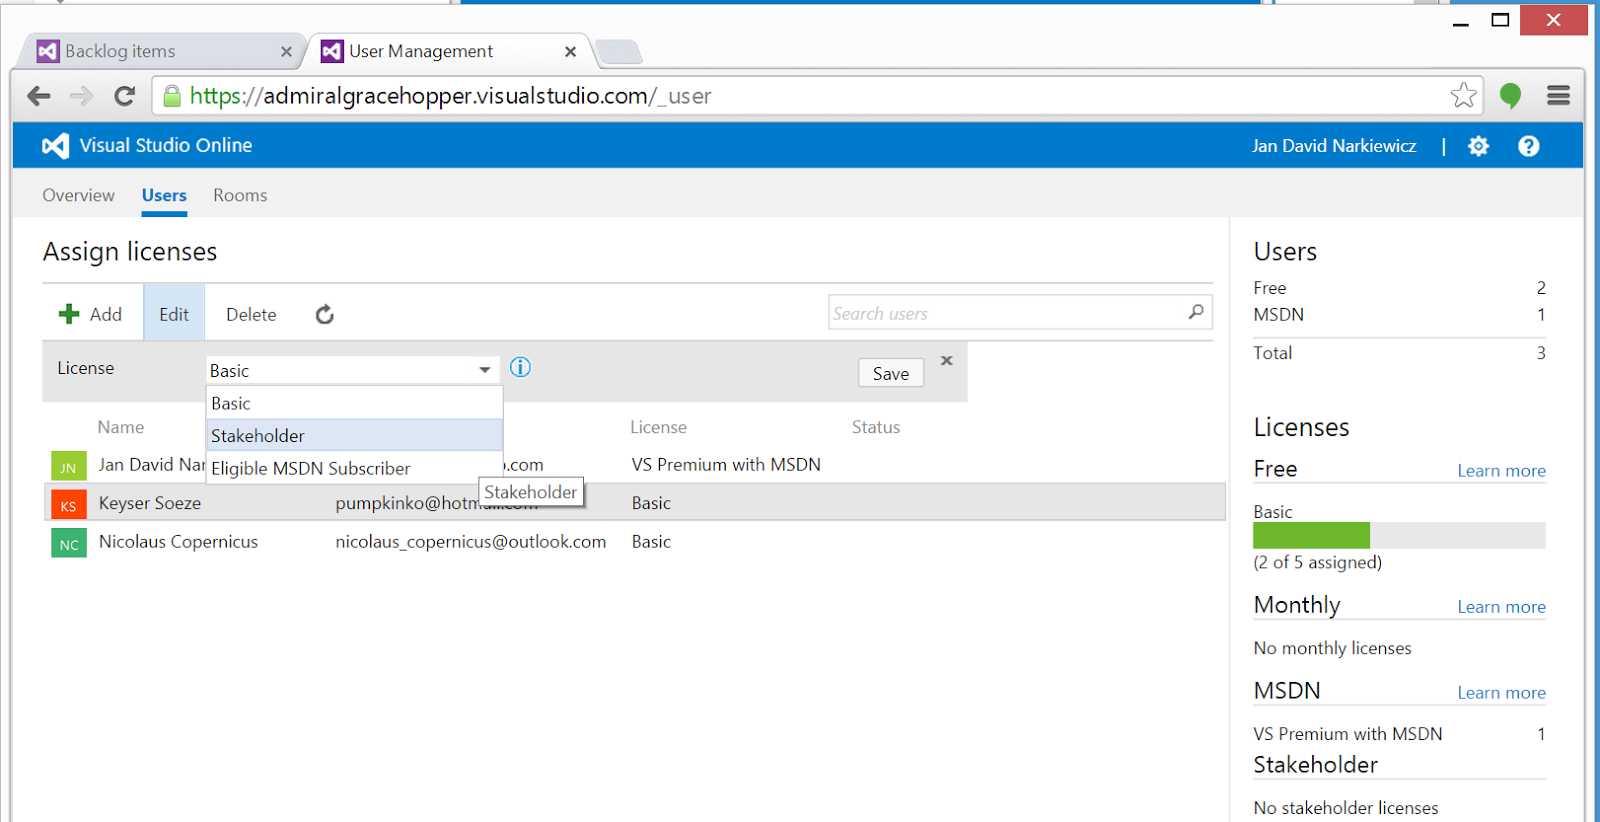The width and height of the screenshot is (1600, 822).
Task: Click the green extension icon in browser toolbar
Action: pyautogui.click(x=1510, y=96)
